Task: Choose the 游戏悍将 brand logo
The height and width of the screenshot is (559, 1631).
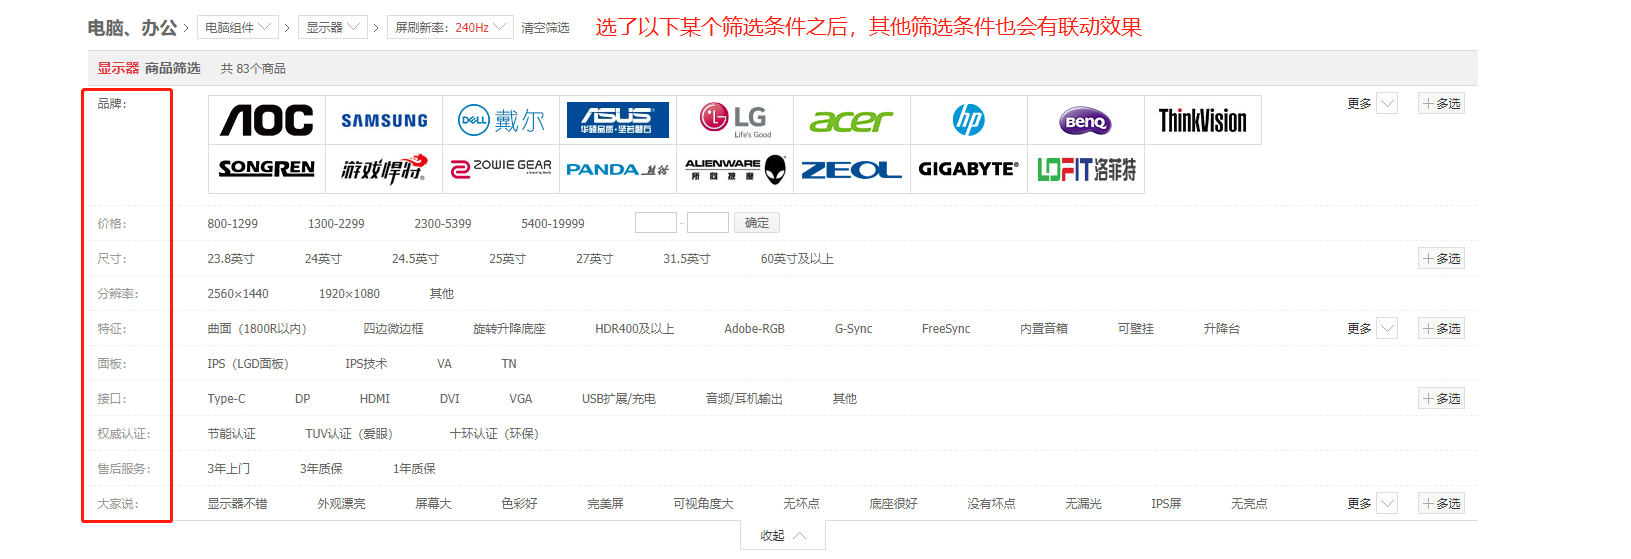Action: [384, 169]
